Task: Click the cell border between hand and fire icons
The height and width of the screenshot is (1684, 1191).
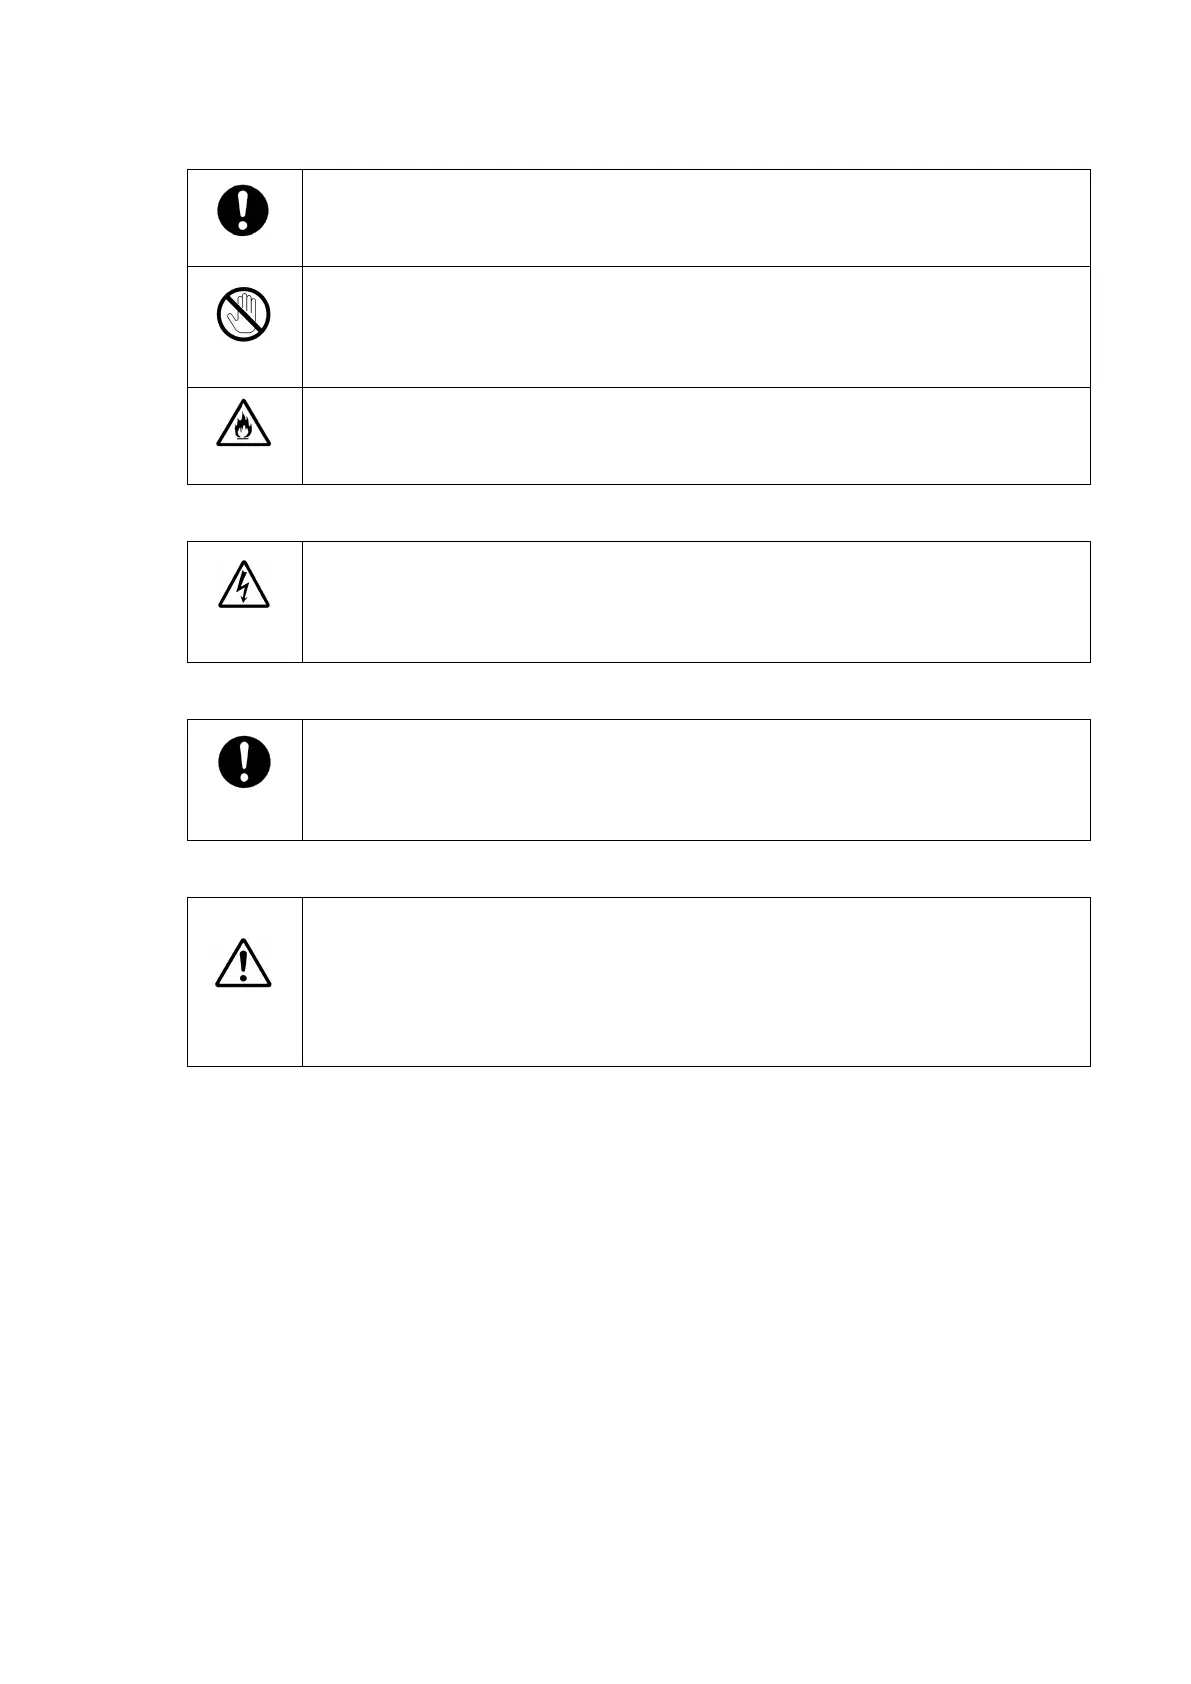Action: click(244, 387)
